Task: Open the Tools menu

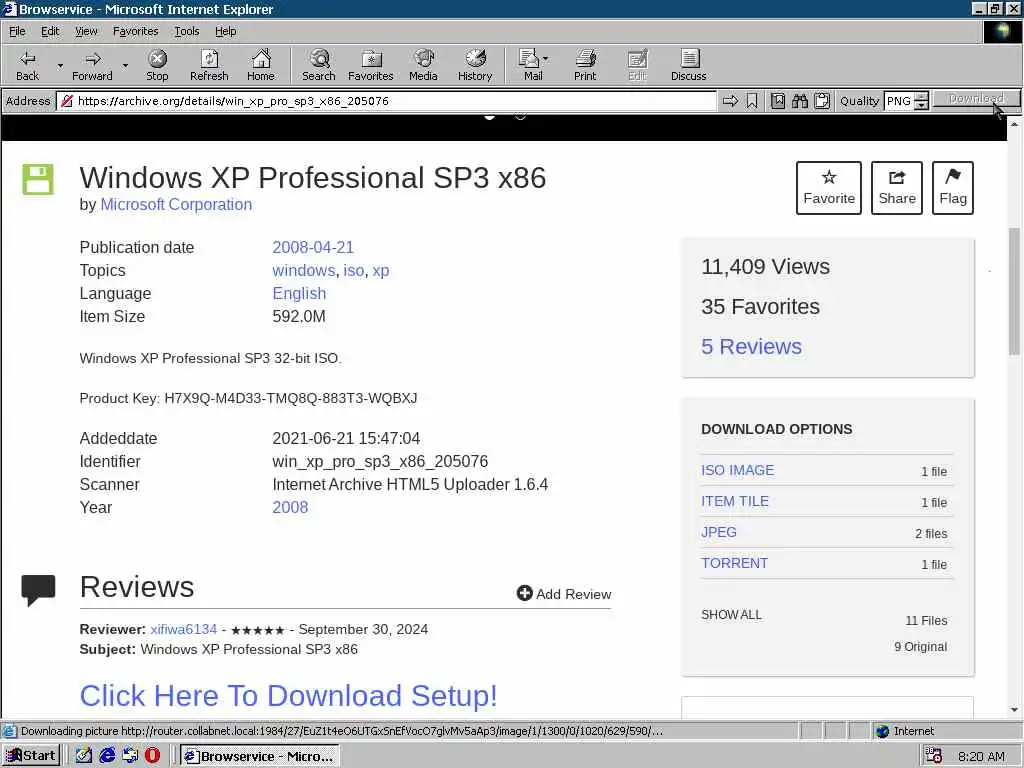Action: 186,31
